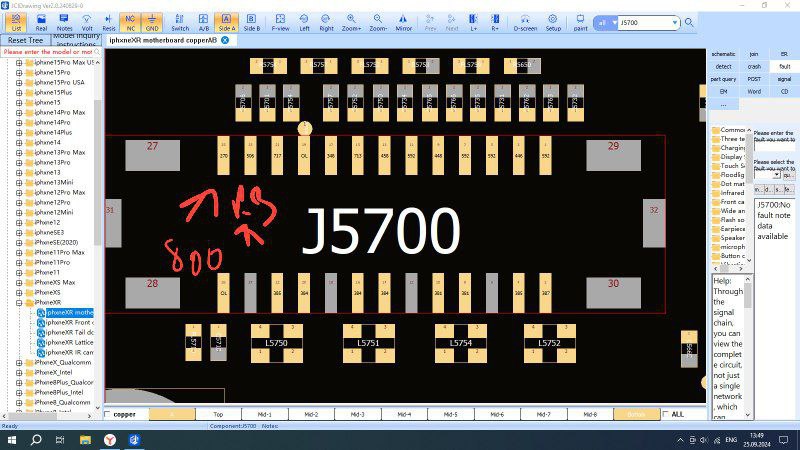This screenshot has width=800, height=450.
Task: Switch to Top layer tab
Action: coord(218,414)
